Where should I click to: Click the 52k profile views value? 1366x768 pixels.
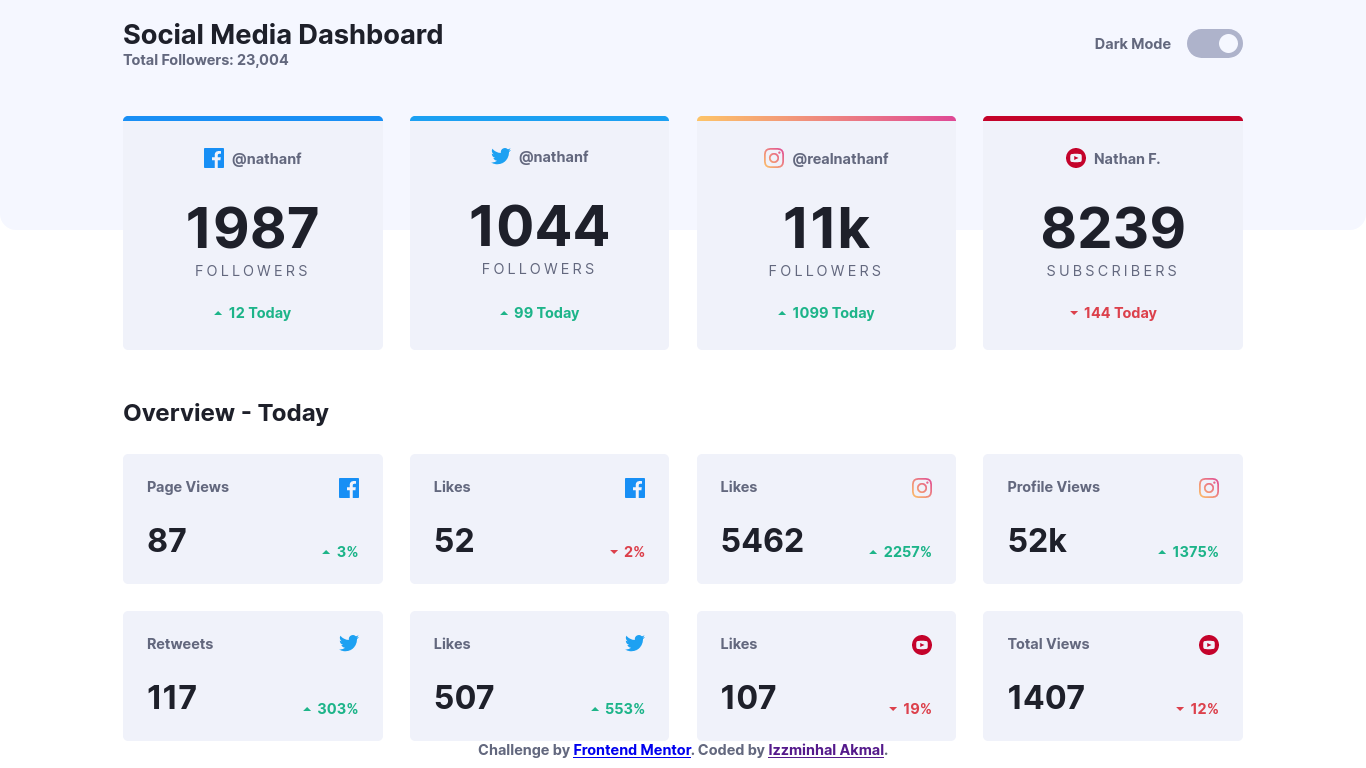point(1037,541)
